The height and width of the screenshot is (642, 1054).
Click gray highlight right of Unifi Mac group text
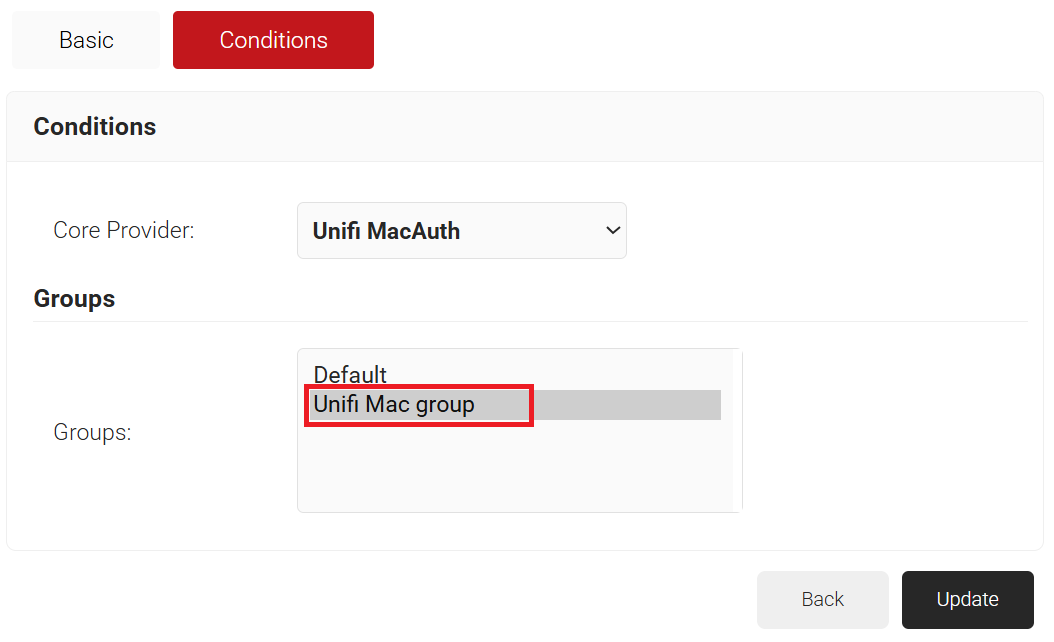pos(630,405)
